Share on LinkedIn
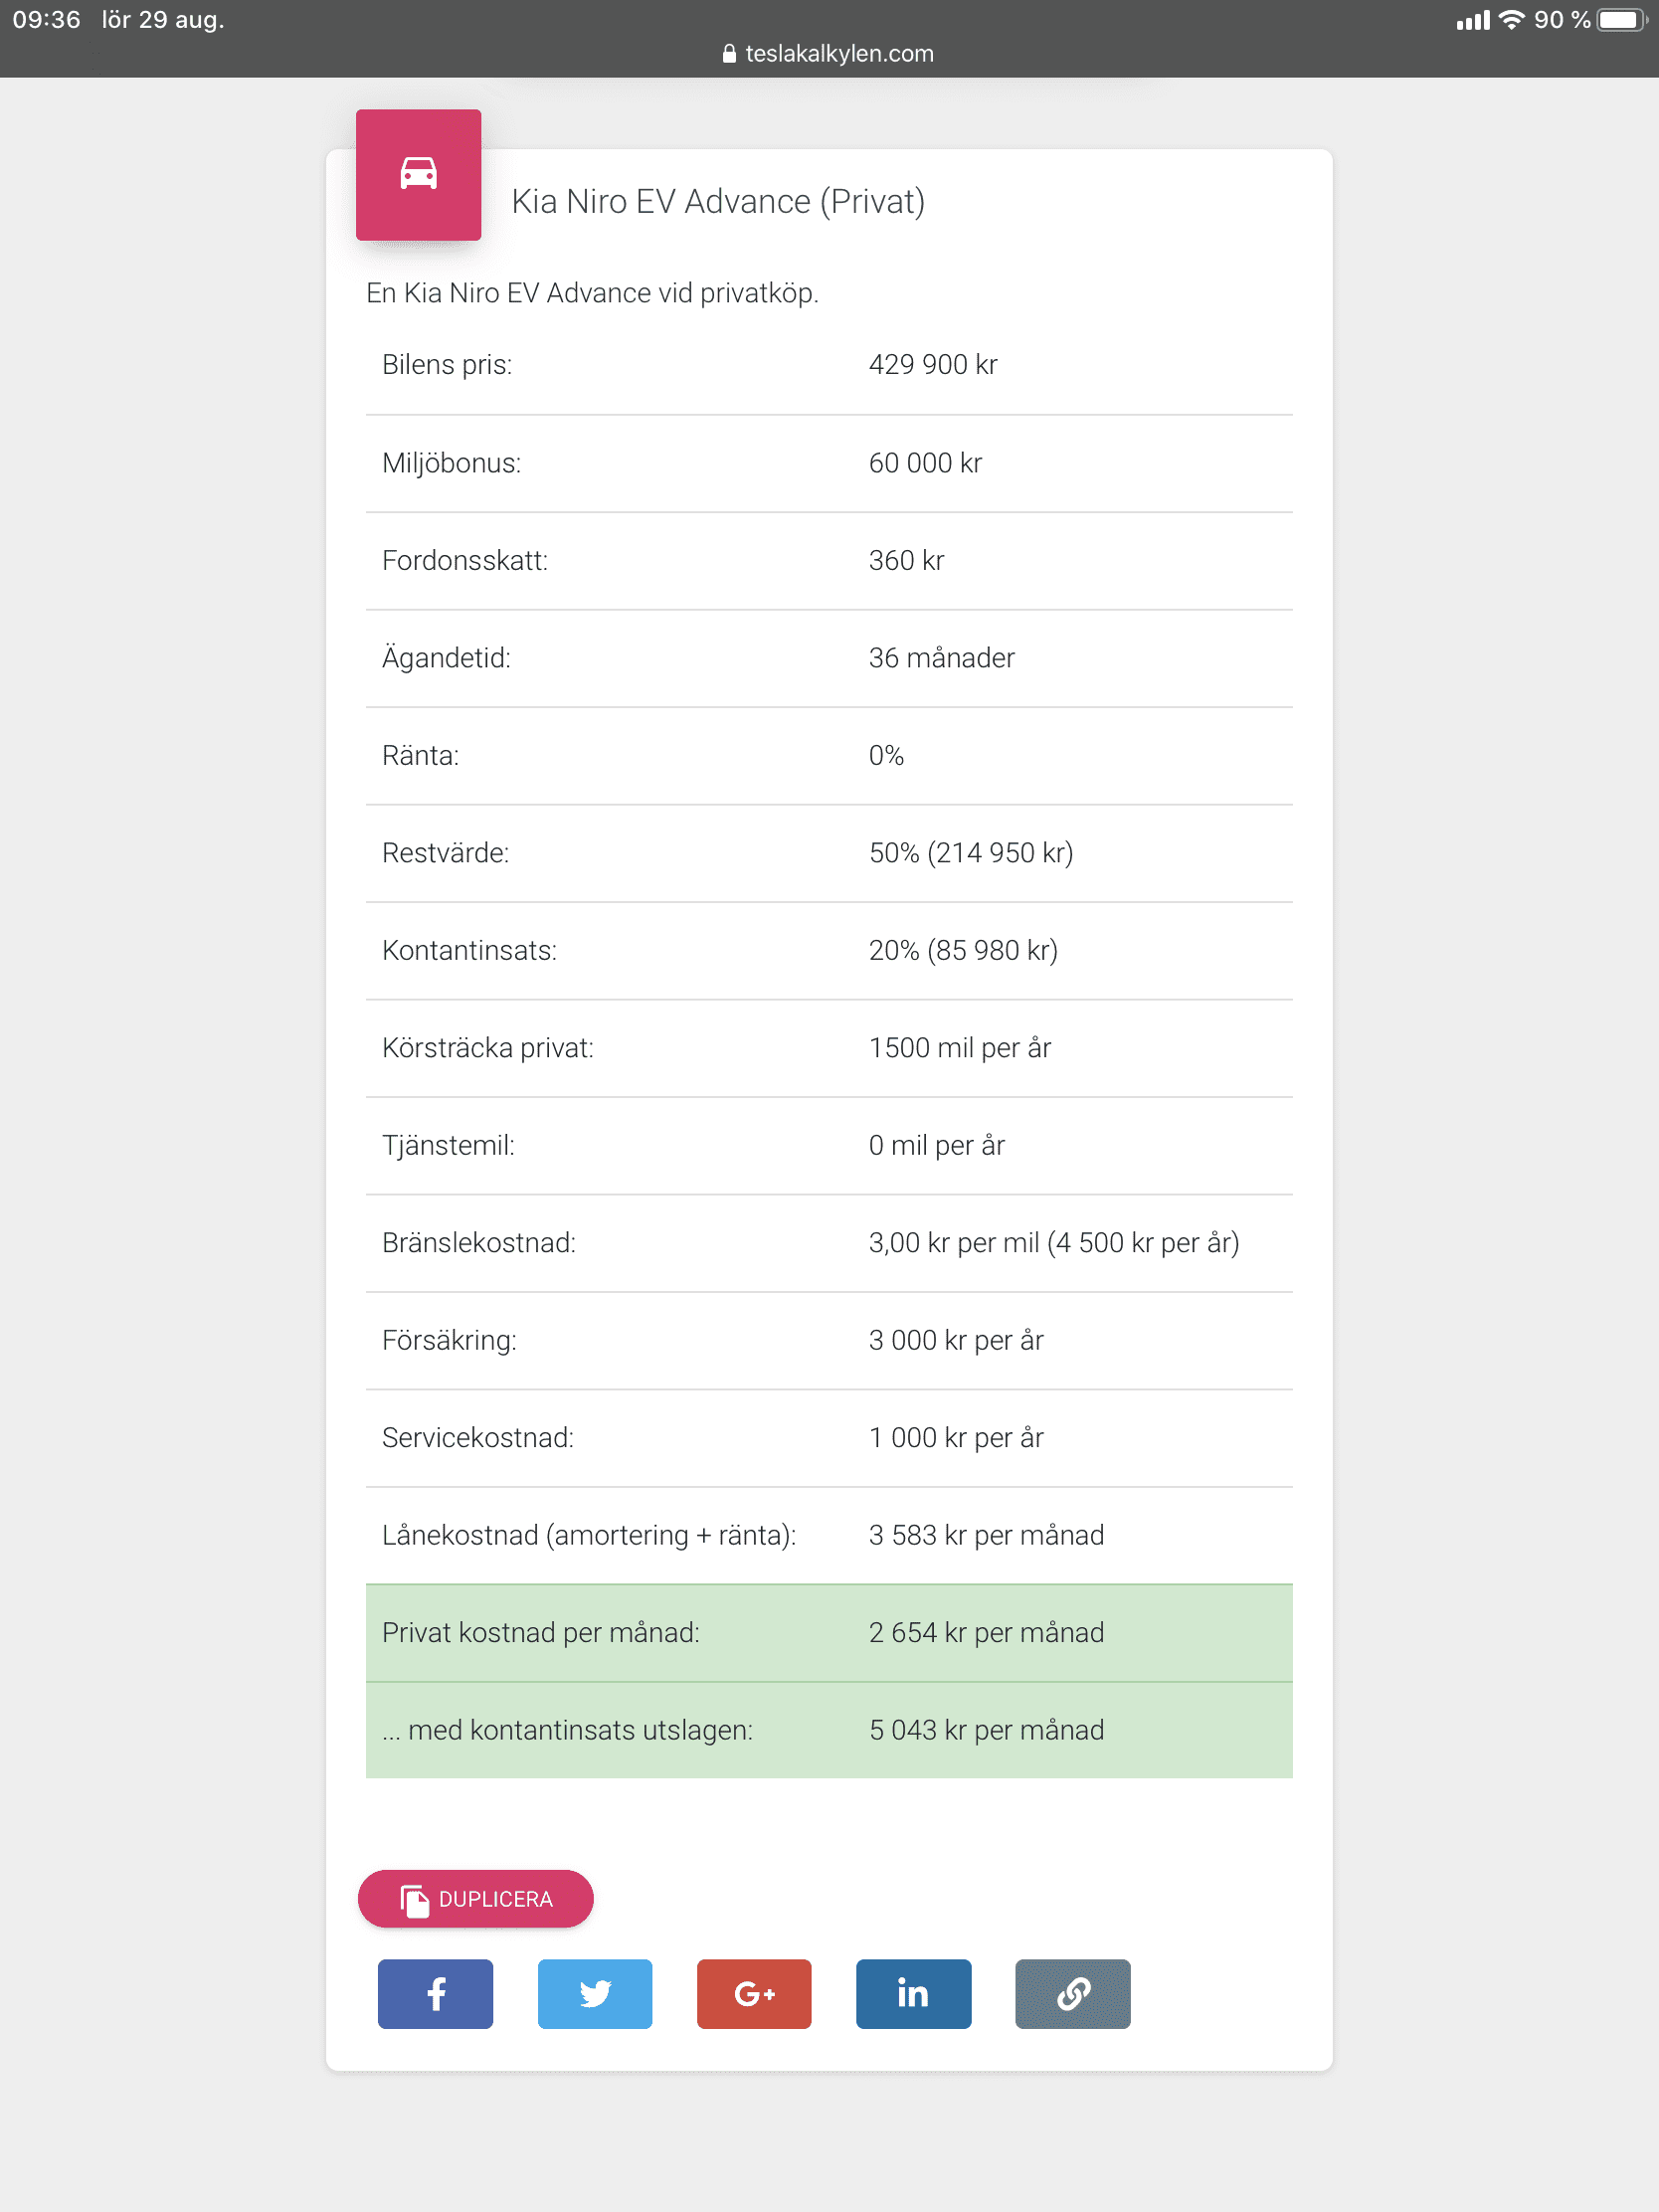1659x2212 pixels. [x=913, y=1993]
